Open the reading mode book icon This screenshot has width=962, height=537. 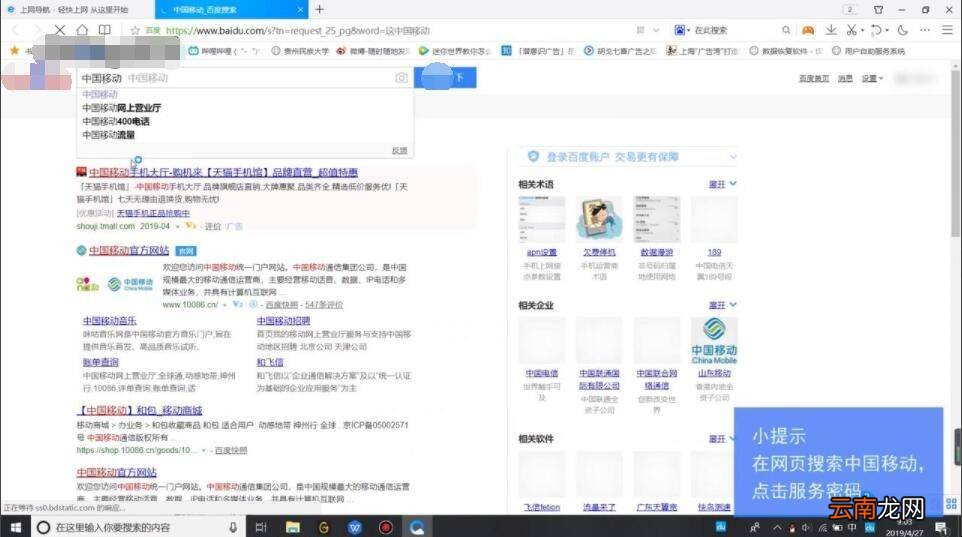pos(105,29)
